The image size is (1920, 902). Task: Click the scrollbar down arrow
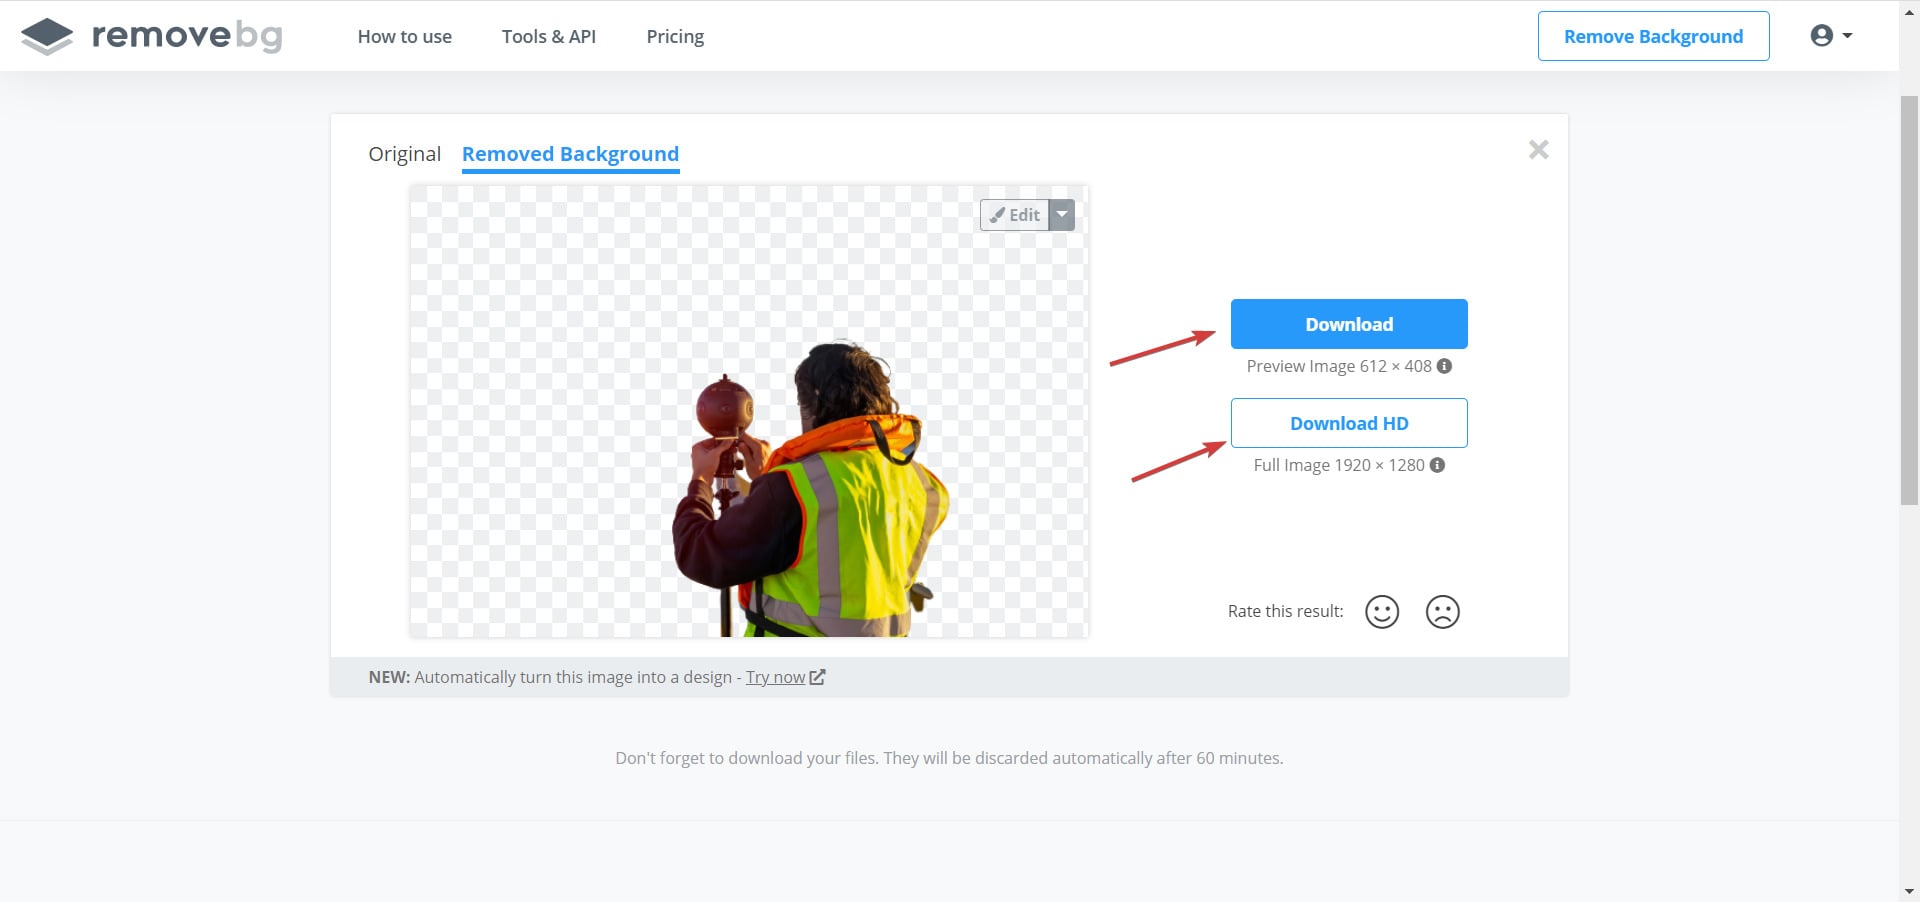[x=1909, y=891]
